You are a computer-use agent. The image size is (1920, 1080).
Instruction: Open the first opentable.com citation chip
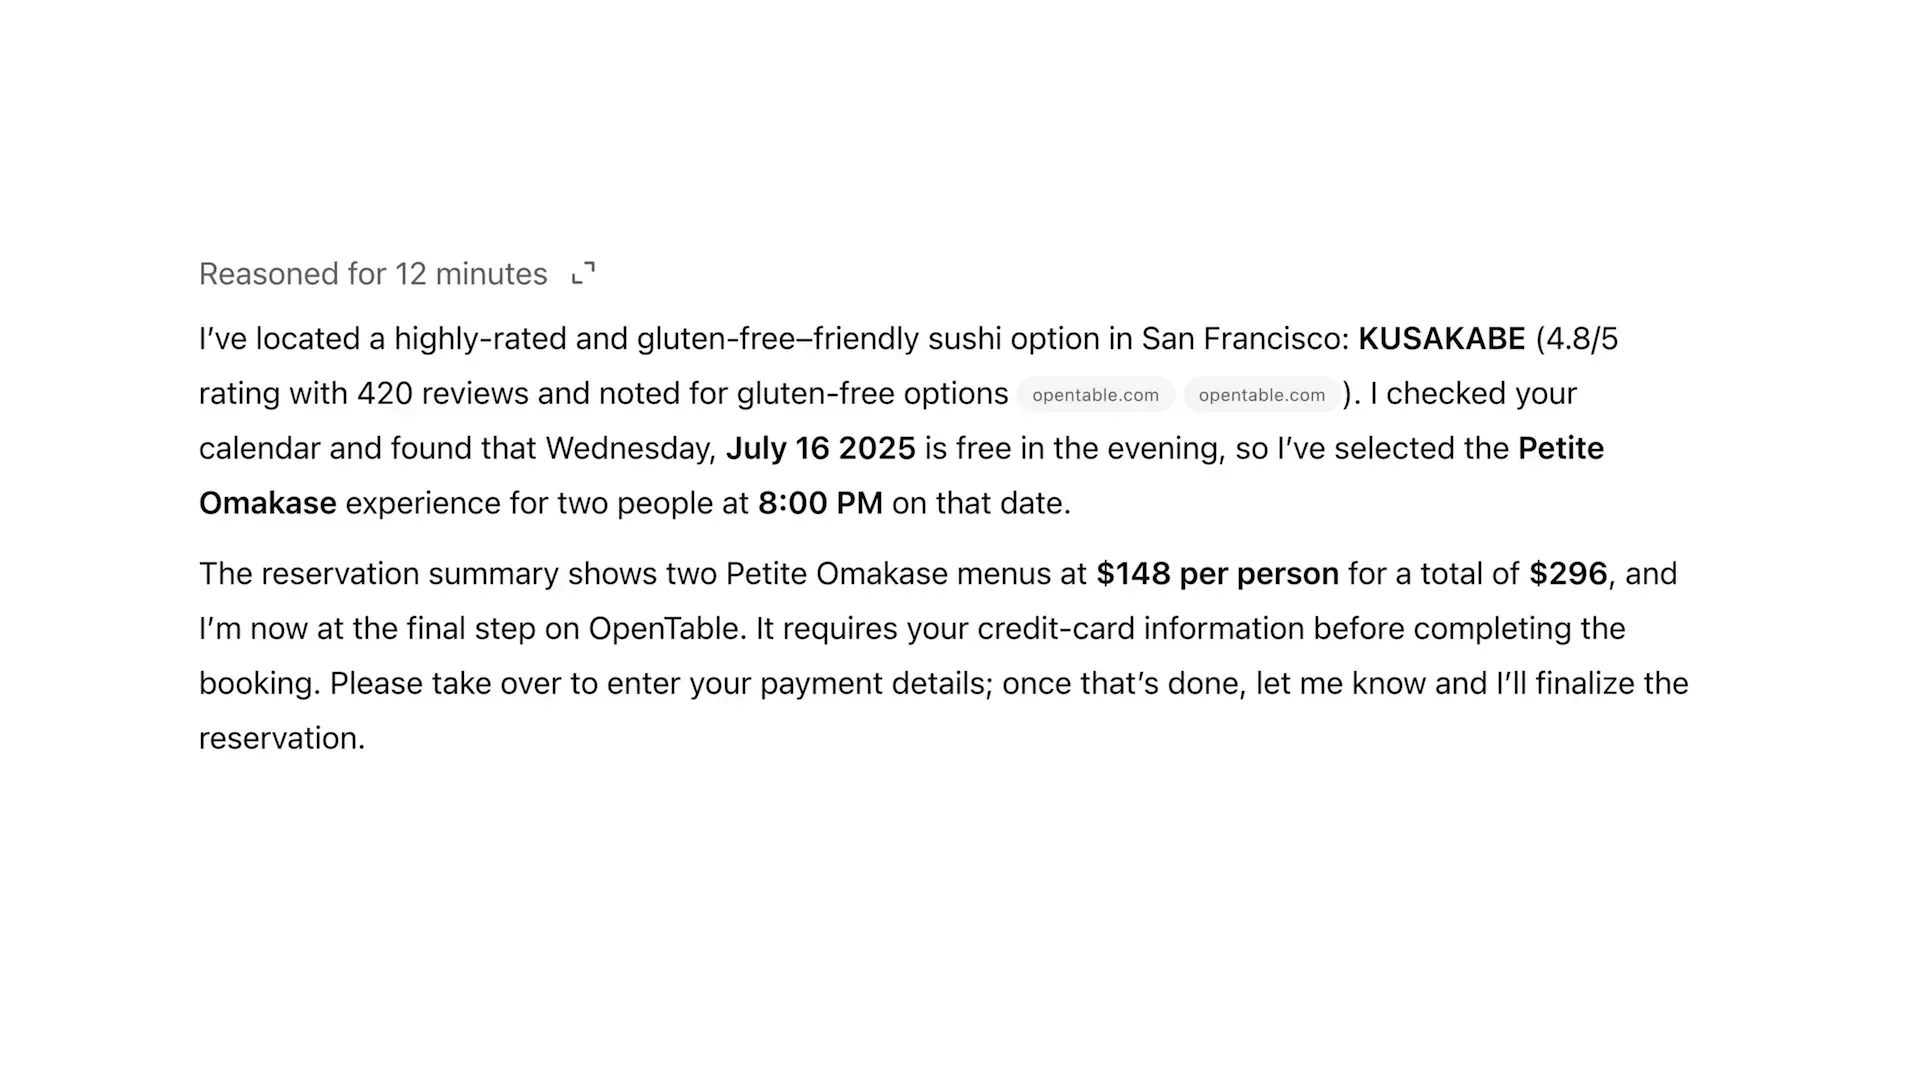(x=1095, y=395)
